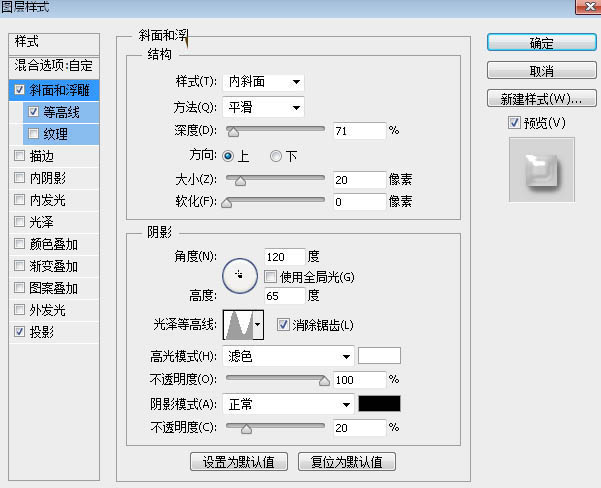
Task: Toggle the 预览(V) checkbox
Action: coord(514,123)
